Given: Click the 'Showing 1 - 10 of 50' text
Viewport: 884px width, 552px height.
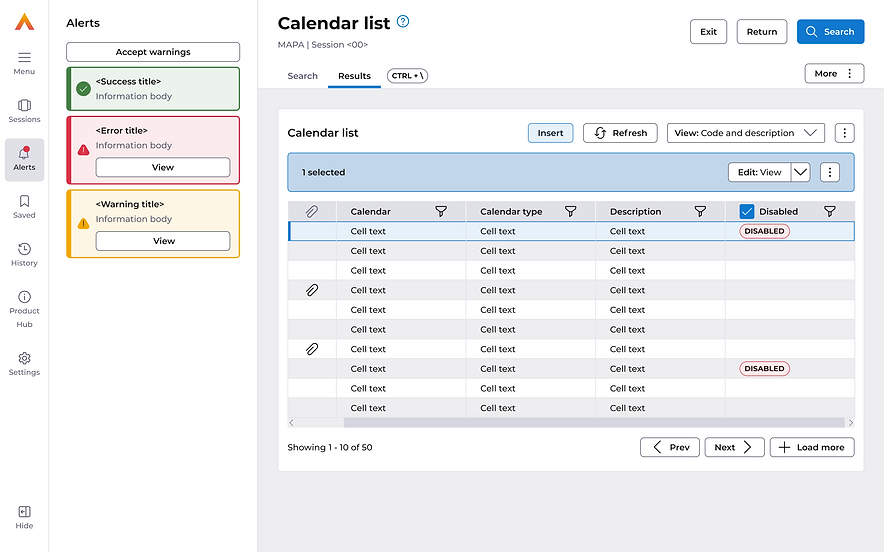Looking at the screenshot, I should [330, 447].
